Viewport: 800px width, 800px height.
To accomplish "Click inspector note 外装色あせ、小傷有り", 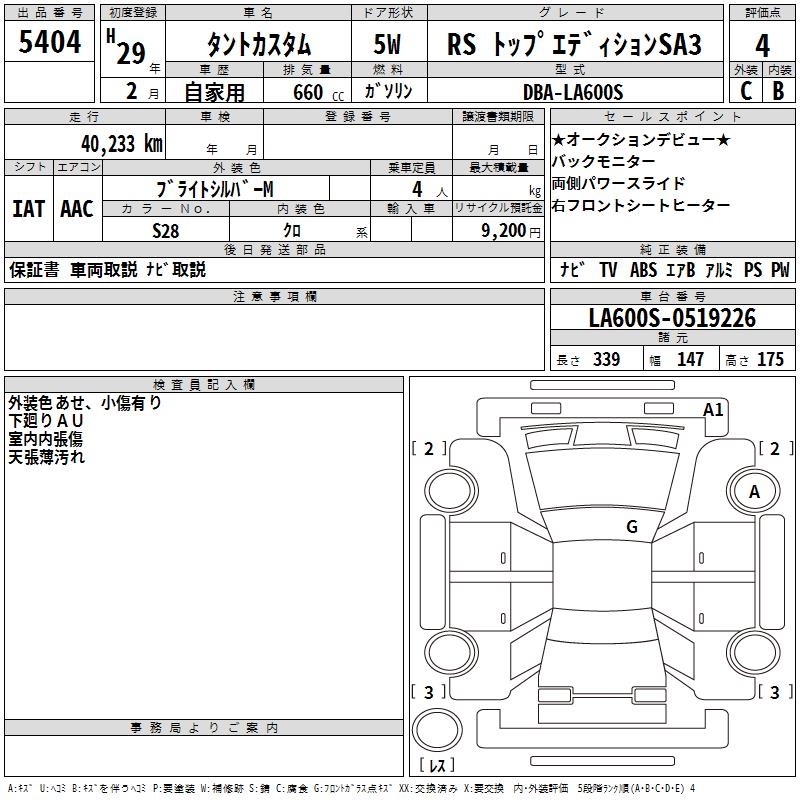I will click(x=85, y=403).
